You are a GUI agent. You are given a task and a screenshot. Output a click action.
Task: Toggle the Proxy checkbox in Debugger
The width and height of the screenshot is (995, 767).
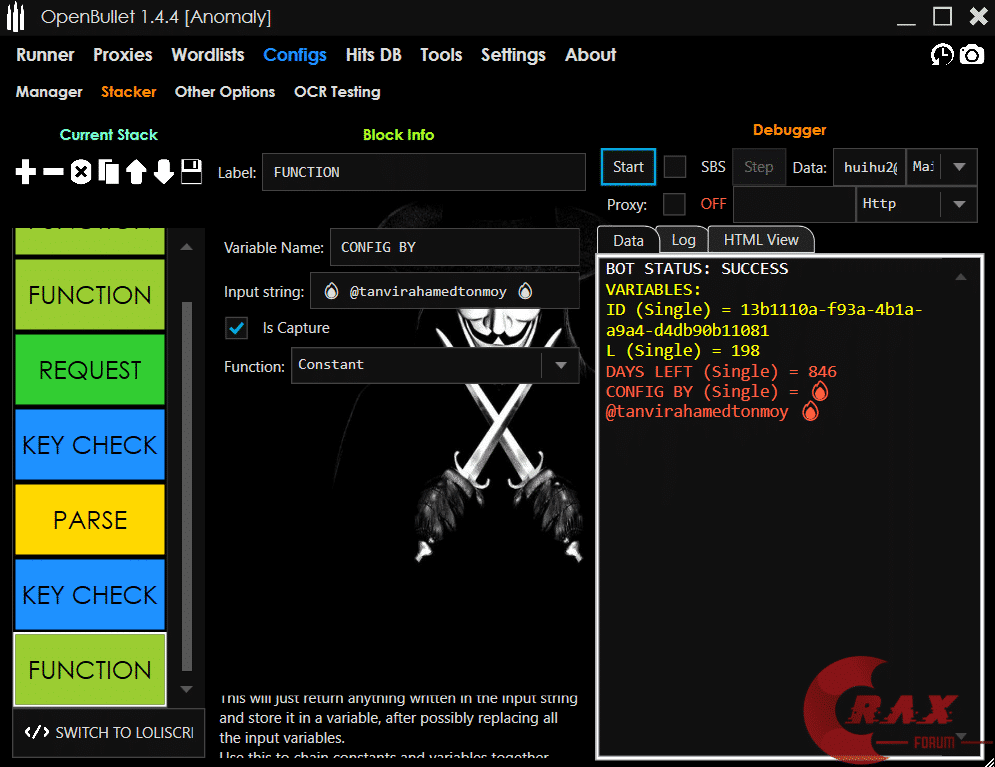tap(674, 204)
